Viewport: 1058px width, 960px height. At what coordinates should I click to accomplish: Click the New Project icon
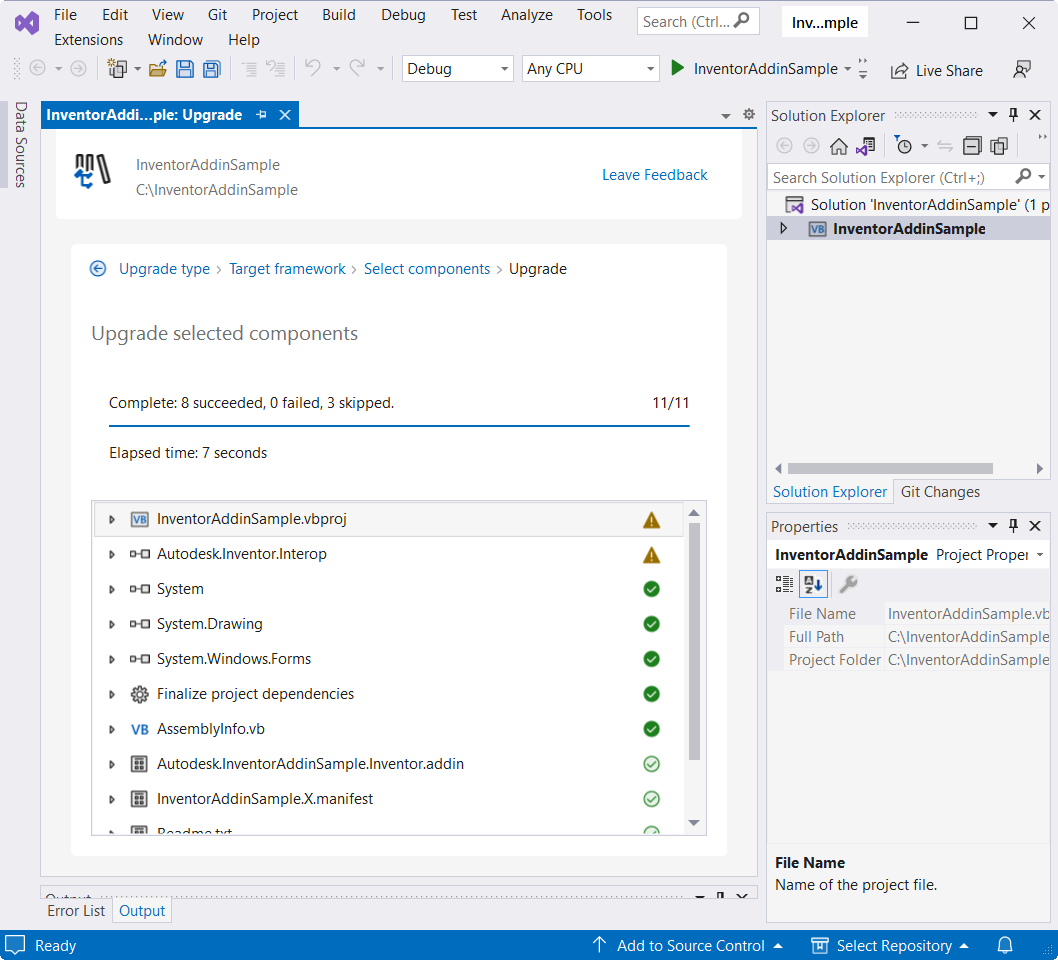coord(117,69)
